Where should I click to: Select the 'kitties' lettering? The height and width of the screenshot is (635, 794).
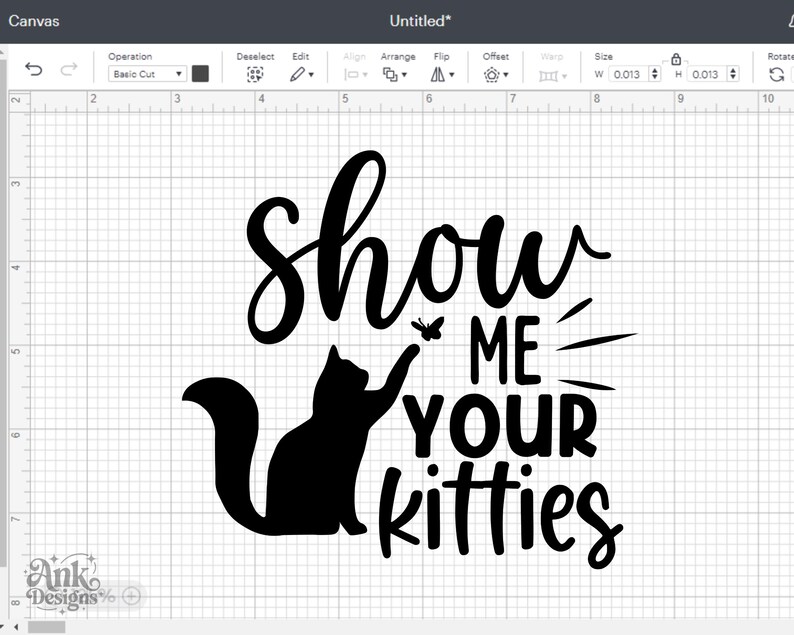[500, 513]
